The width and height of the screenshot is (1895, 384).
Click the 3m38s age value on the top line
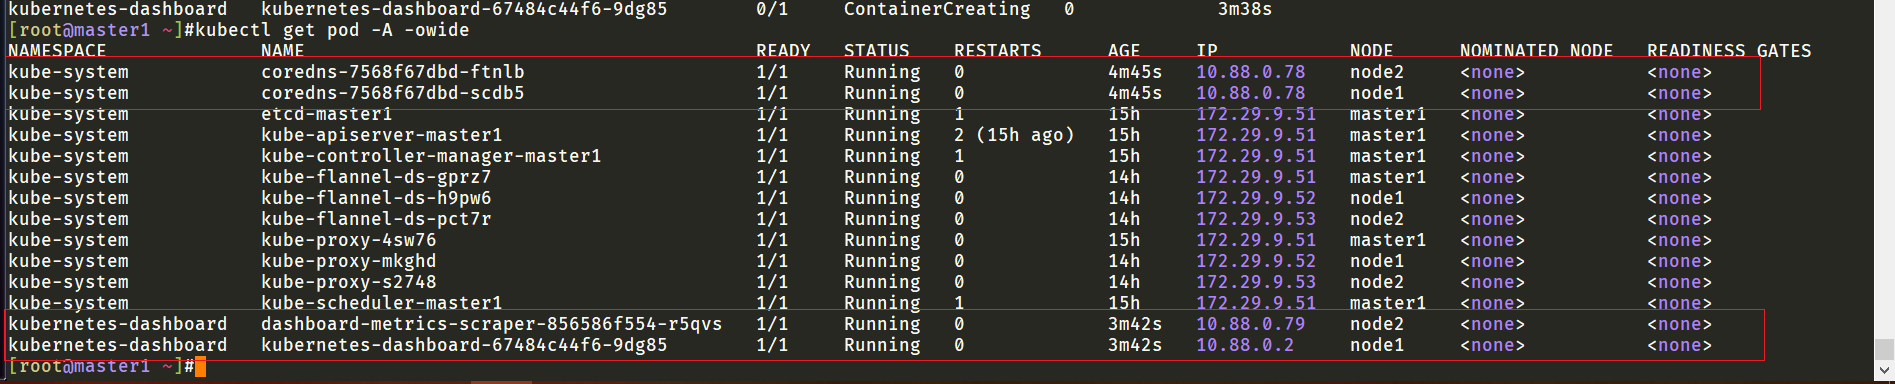point(1245,9)
